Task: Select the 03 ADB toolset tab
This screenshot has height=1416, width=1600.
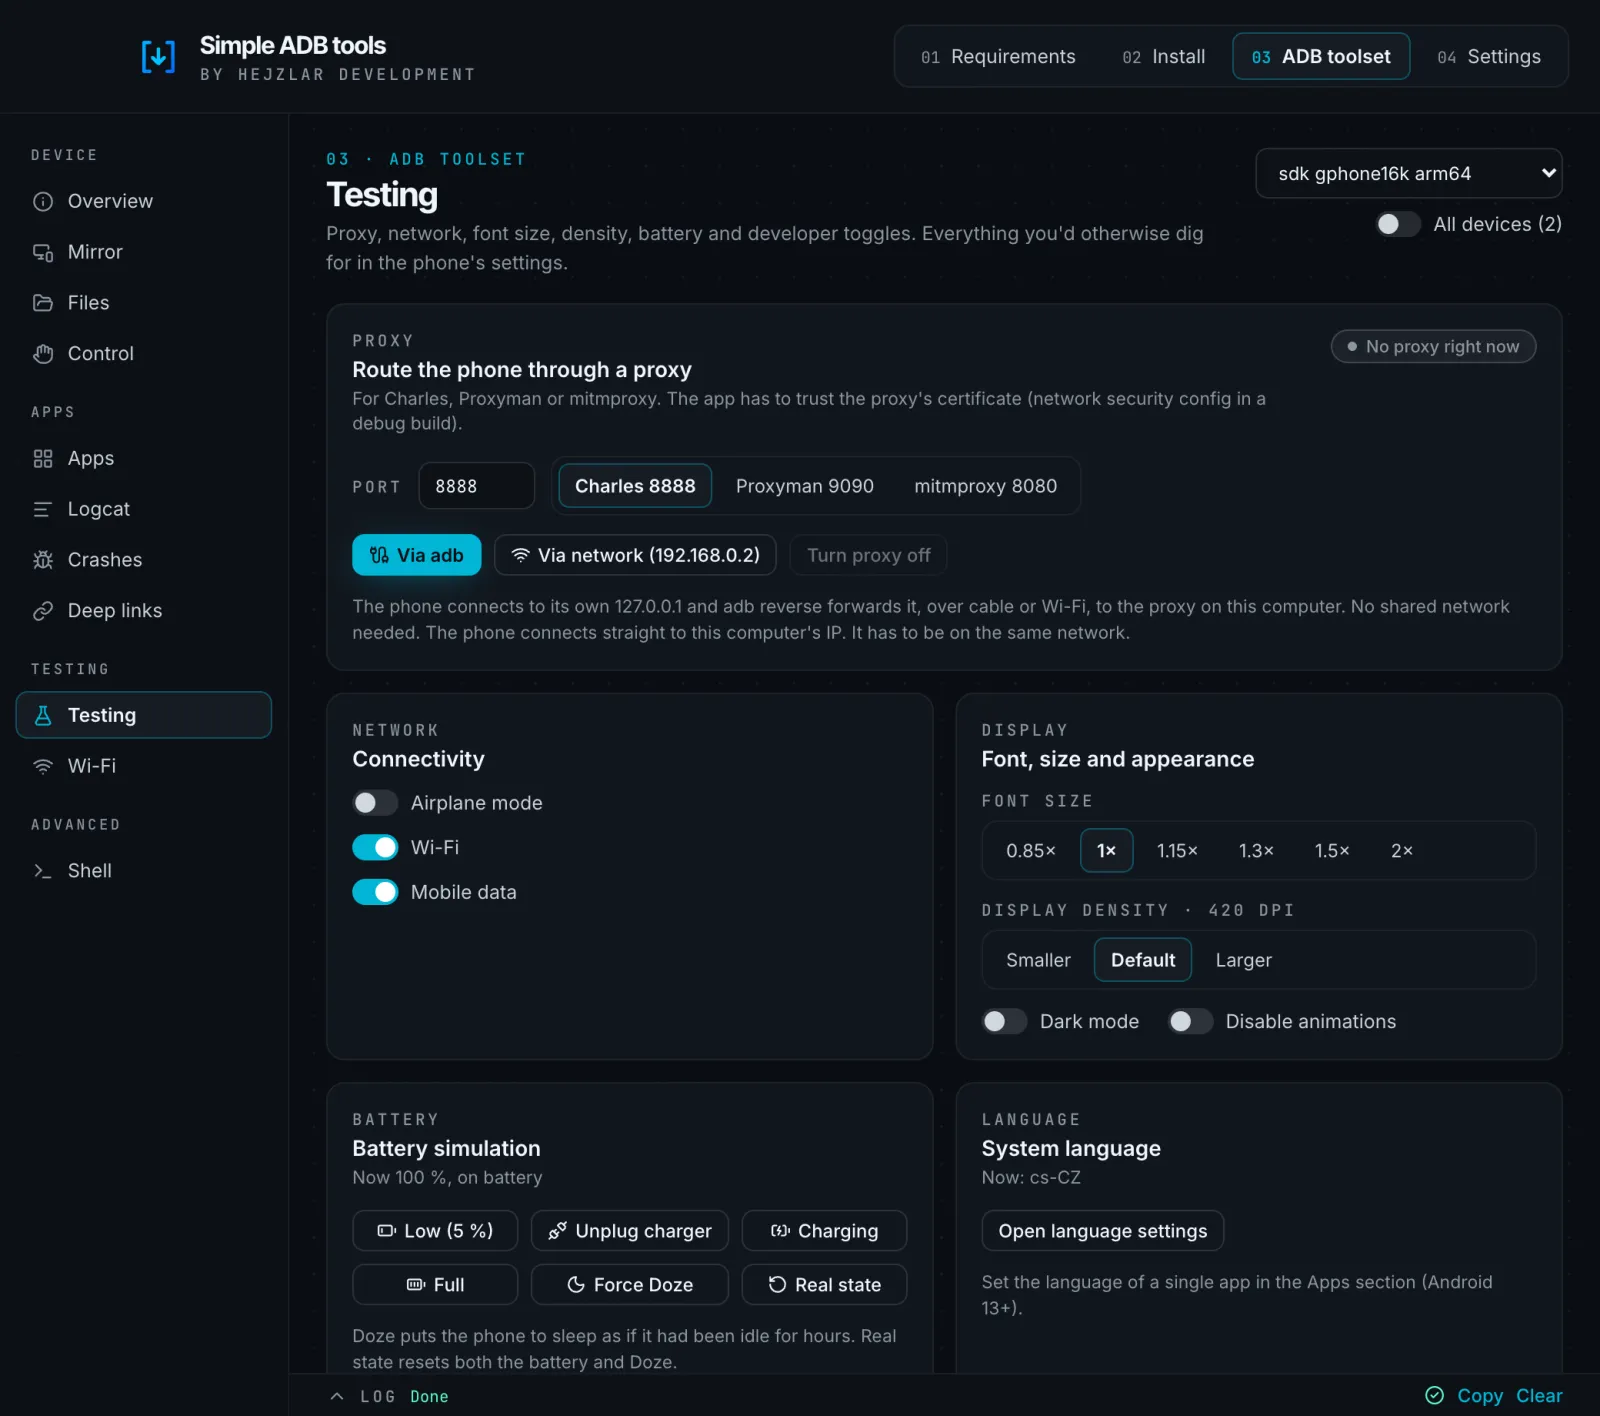Action: (1321, 57)
